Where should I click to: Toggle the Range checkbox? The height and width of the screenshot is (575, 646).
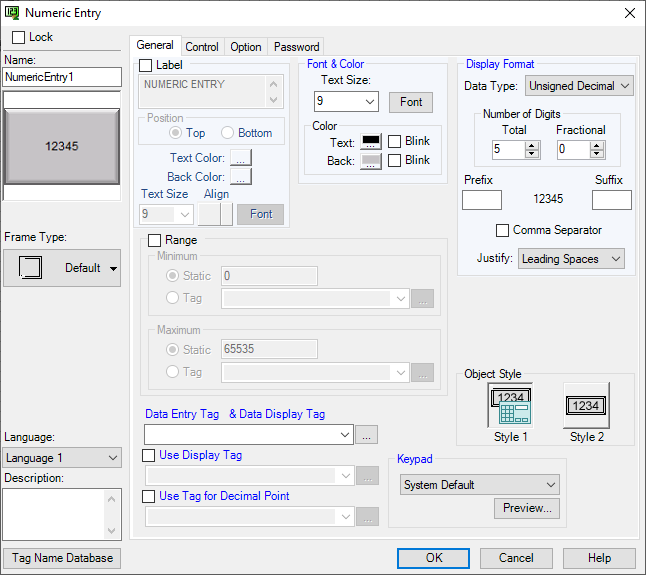coord(154,240)
